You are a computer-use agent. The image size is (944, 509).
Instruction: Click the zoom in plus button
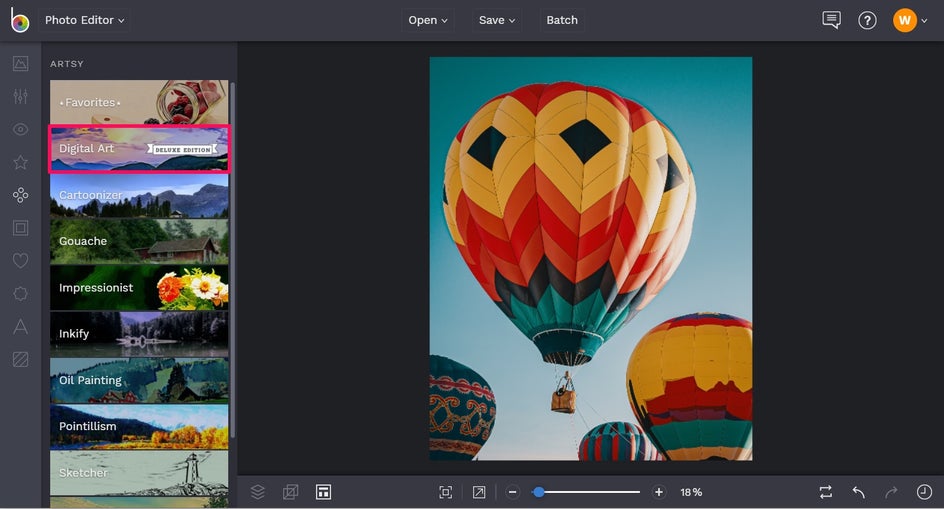[x=659, y=492]
